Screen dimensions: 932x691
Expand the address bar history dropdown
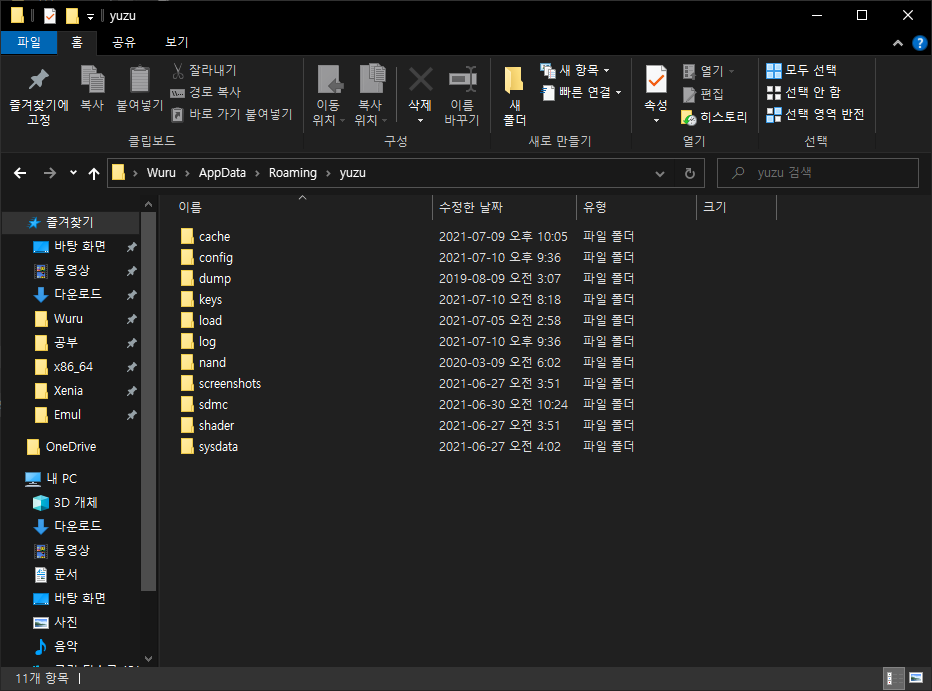point(660,173)
